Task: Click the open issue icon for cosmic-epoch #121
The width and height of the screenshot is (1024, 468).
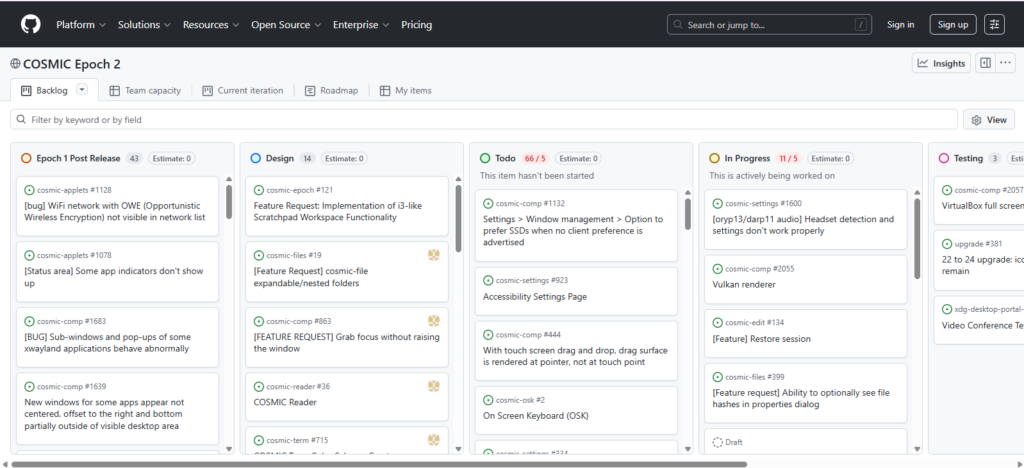Action: (x=259, y=190)
